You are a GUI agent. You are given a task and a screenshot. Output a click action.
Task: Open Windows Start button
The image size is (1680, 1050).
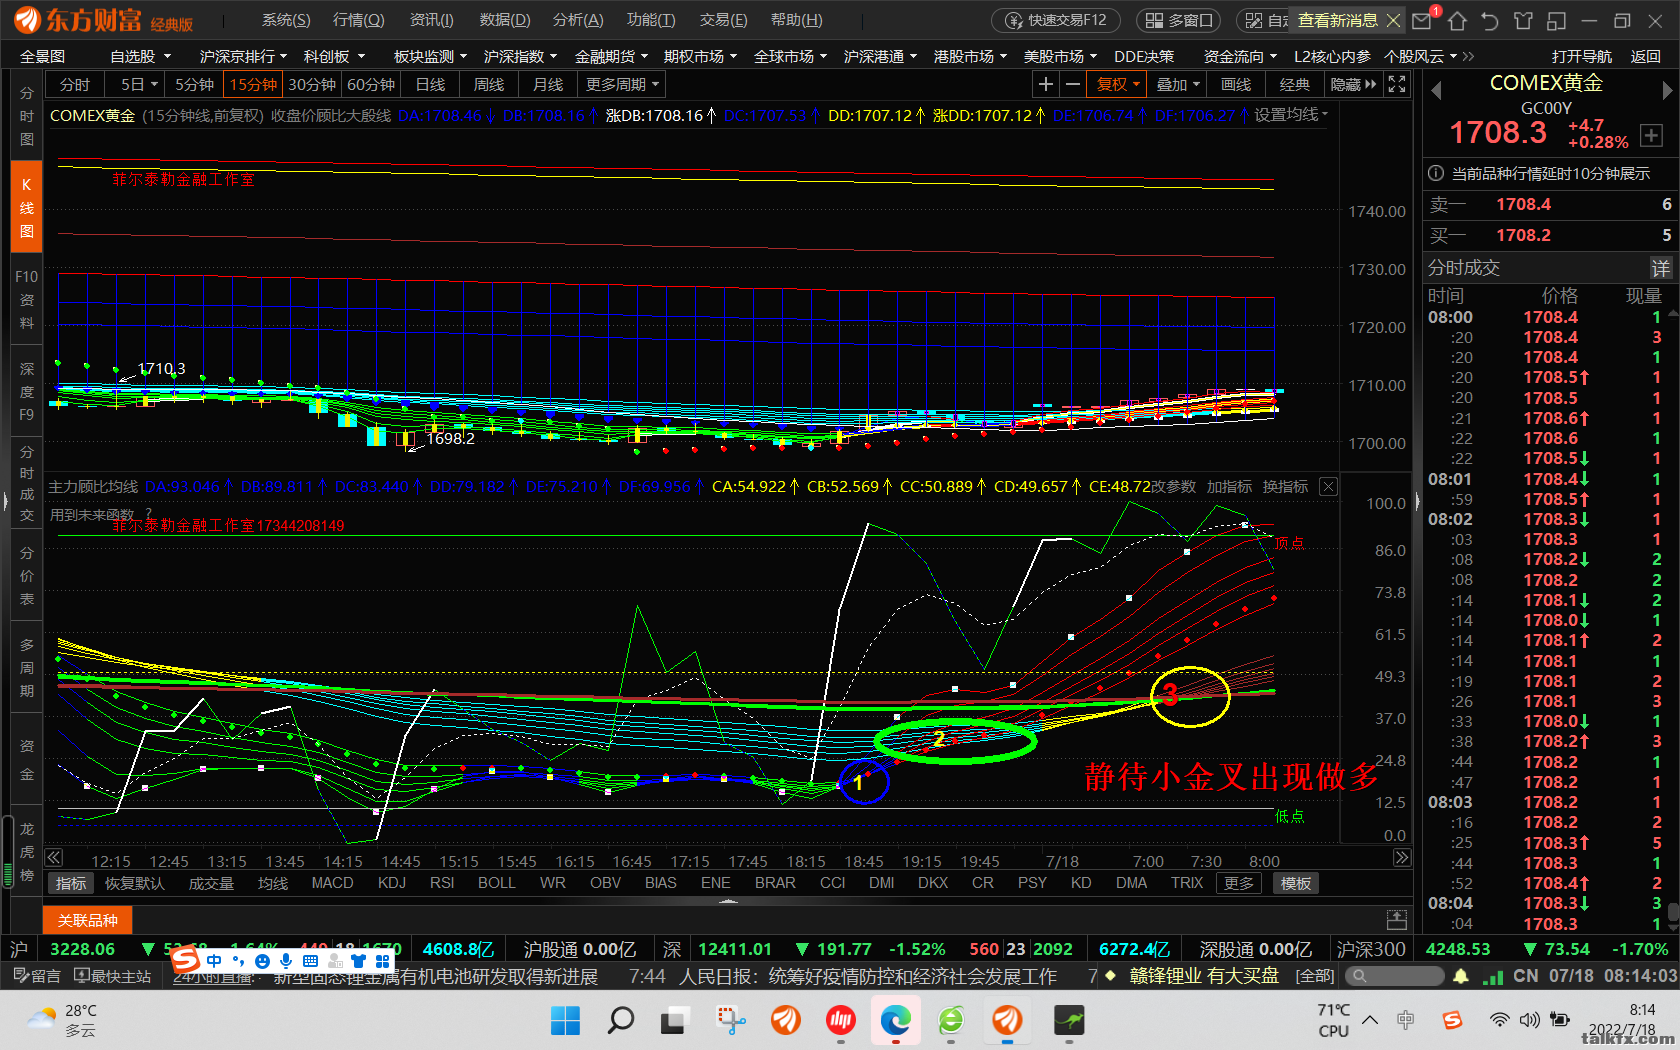point(565,1021)
